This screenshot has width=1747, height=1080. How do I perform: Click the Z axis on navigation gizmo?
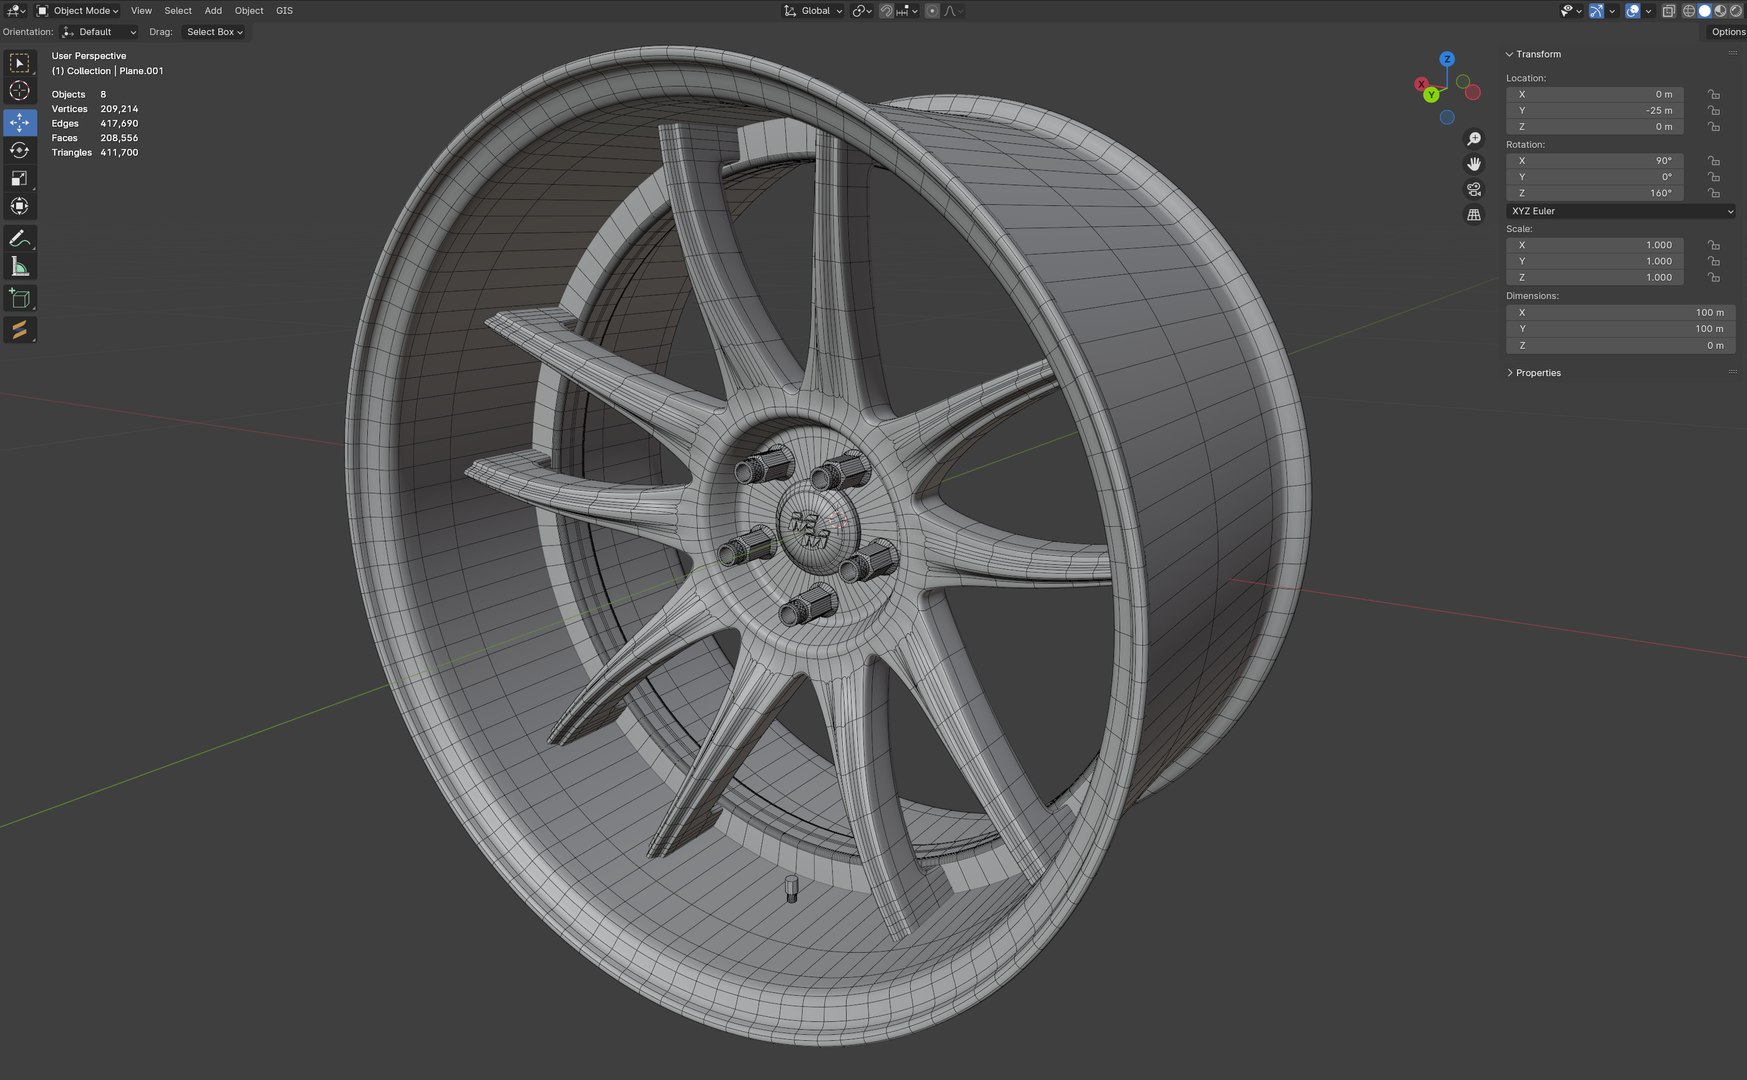tap(1446, 59)
